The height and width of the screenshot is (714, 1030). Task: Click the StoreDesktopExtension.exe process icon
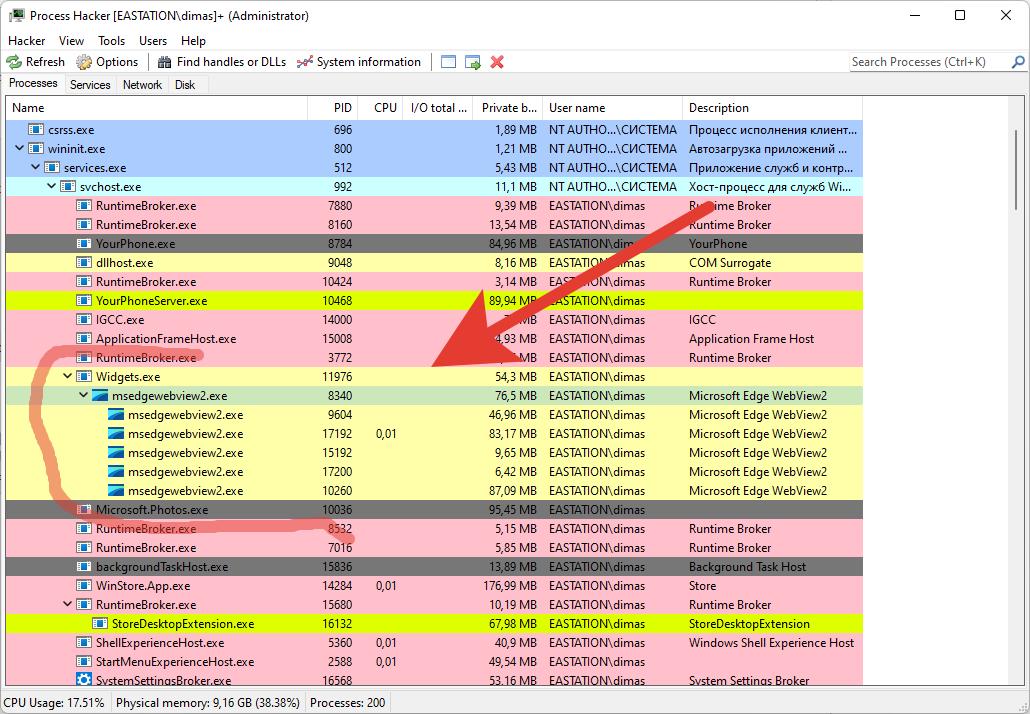point(100,624)
